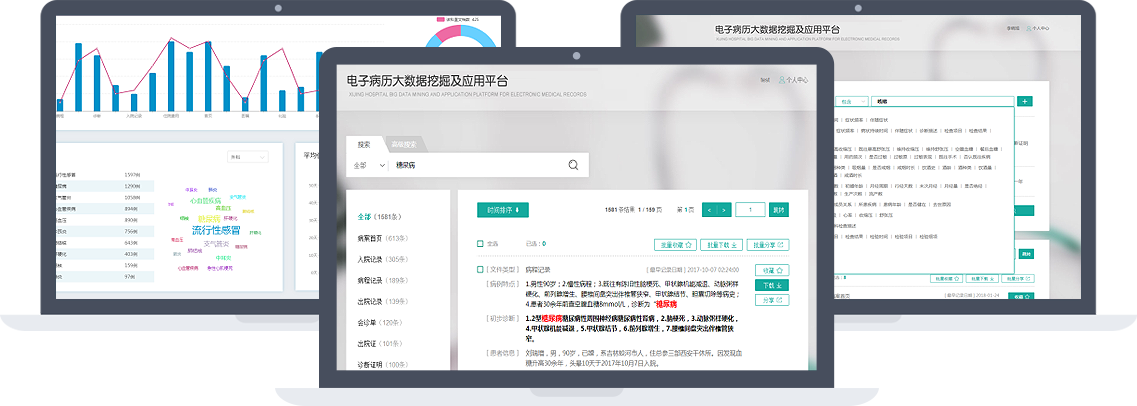Click green plus button on right screen
This screenshot has width=1137, height=406.
pos(1025,101)
